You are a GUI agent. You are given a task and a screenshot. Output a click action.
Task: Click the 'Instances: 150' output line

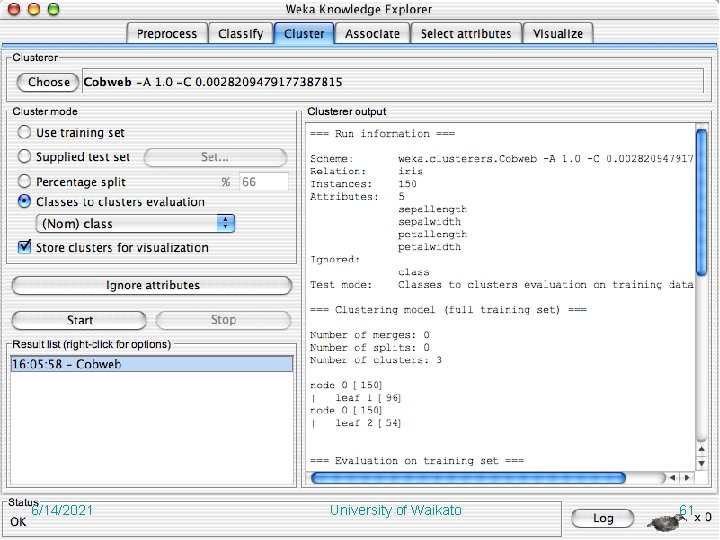pyautogui.click(x=363, y=184)
